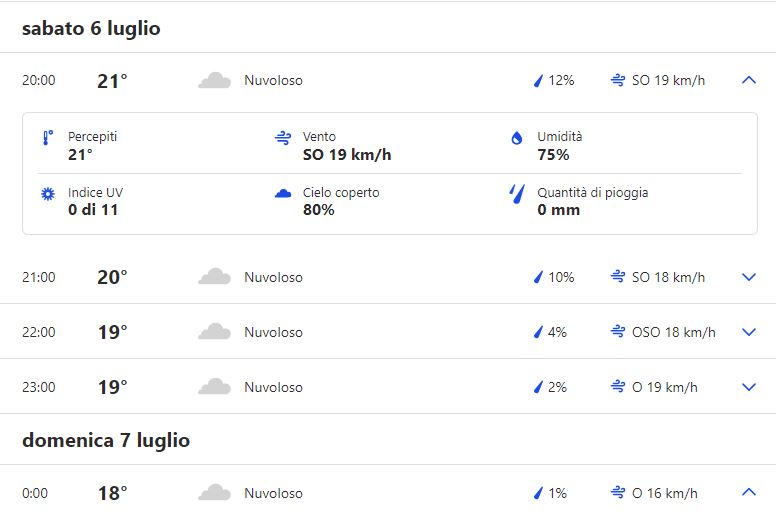The height and width of the screenshot is (517, 776).
Task: Expand the 21:00 hourly forecast row
Action: click(x=749, y=277)
